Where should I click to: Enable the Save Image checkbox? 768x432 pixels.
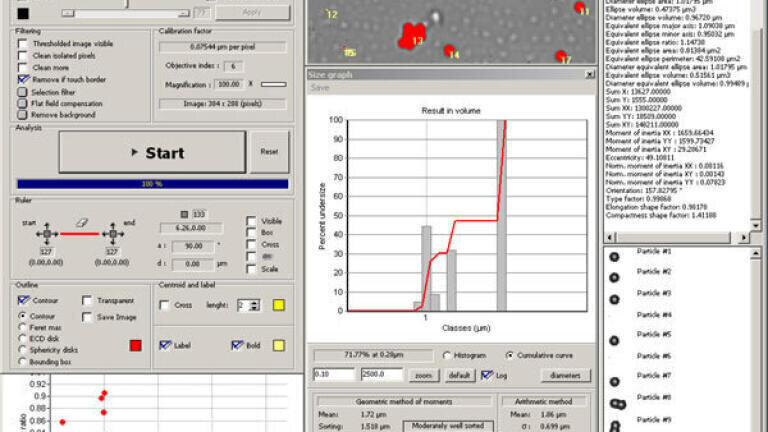point(87,317)
